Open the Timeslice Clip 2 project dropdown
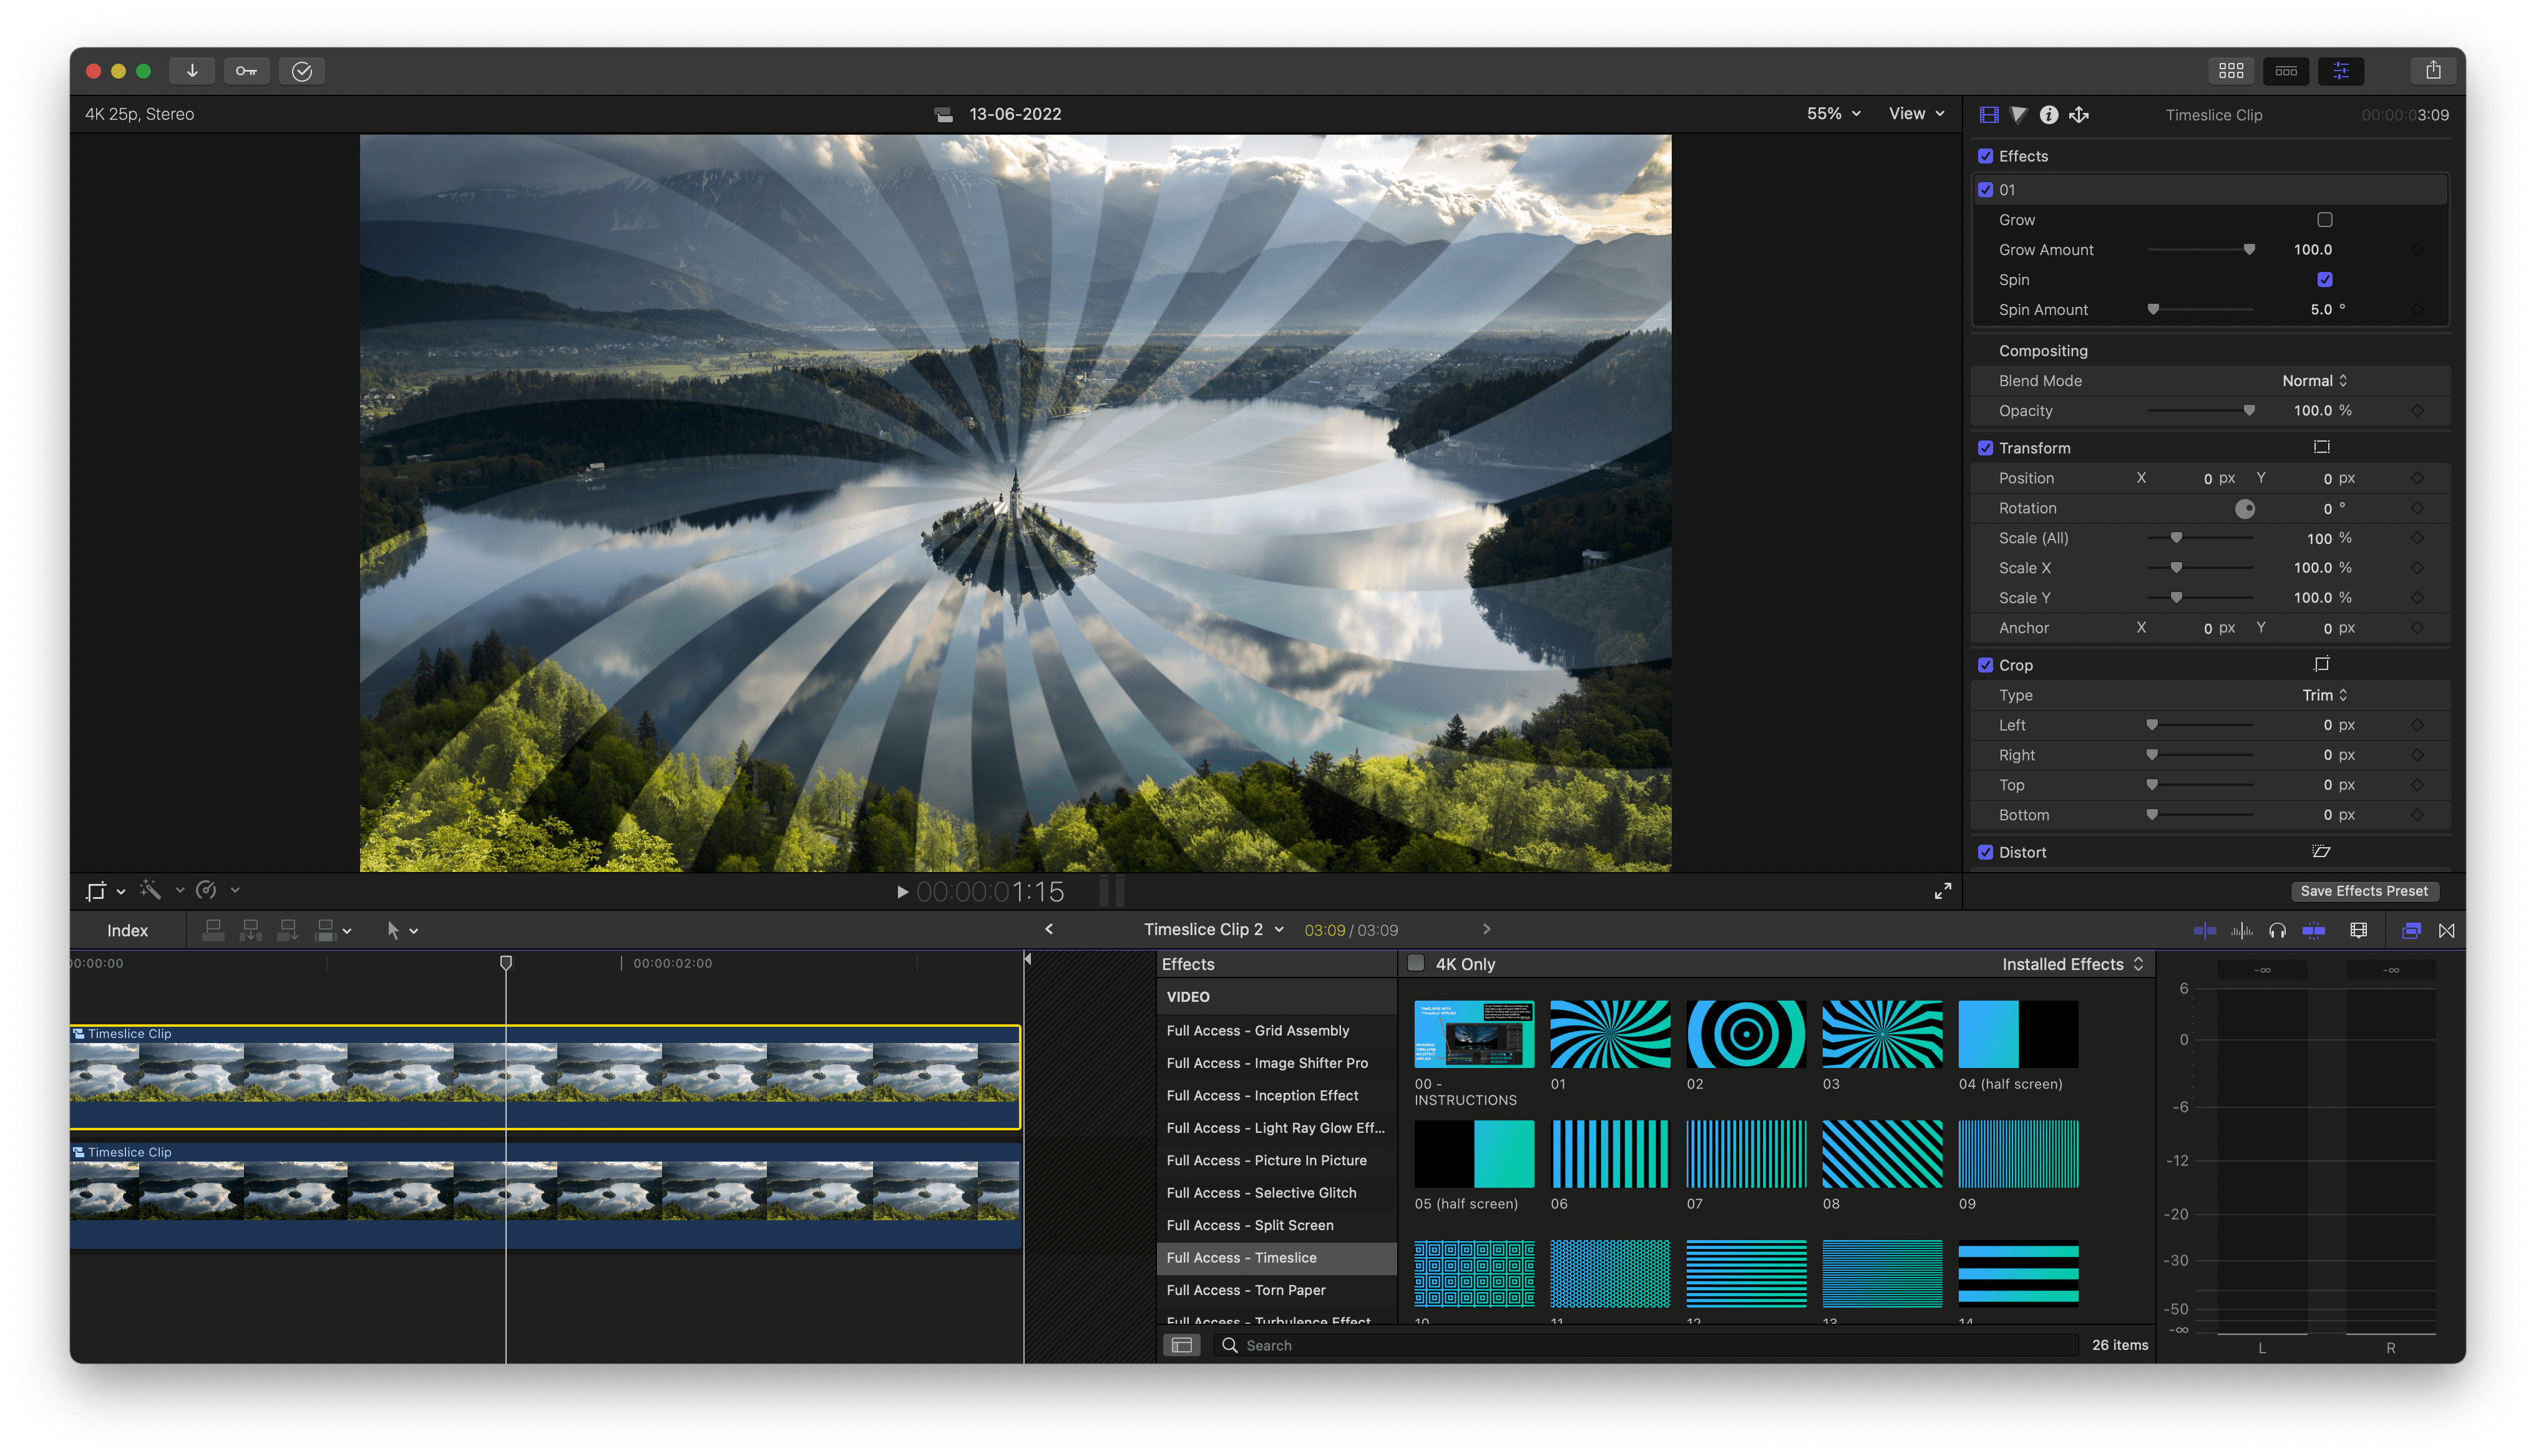 click(1213, 929)
